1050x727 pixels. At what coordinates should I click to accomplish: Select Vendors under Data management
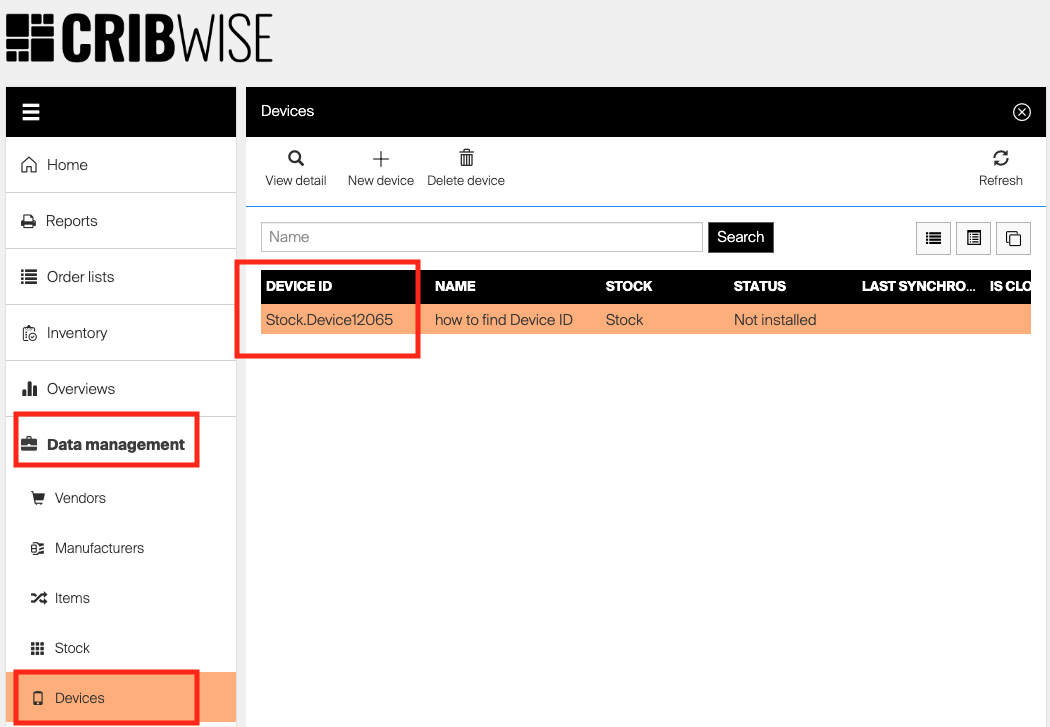(x=80, y=498)
